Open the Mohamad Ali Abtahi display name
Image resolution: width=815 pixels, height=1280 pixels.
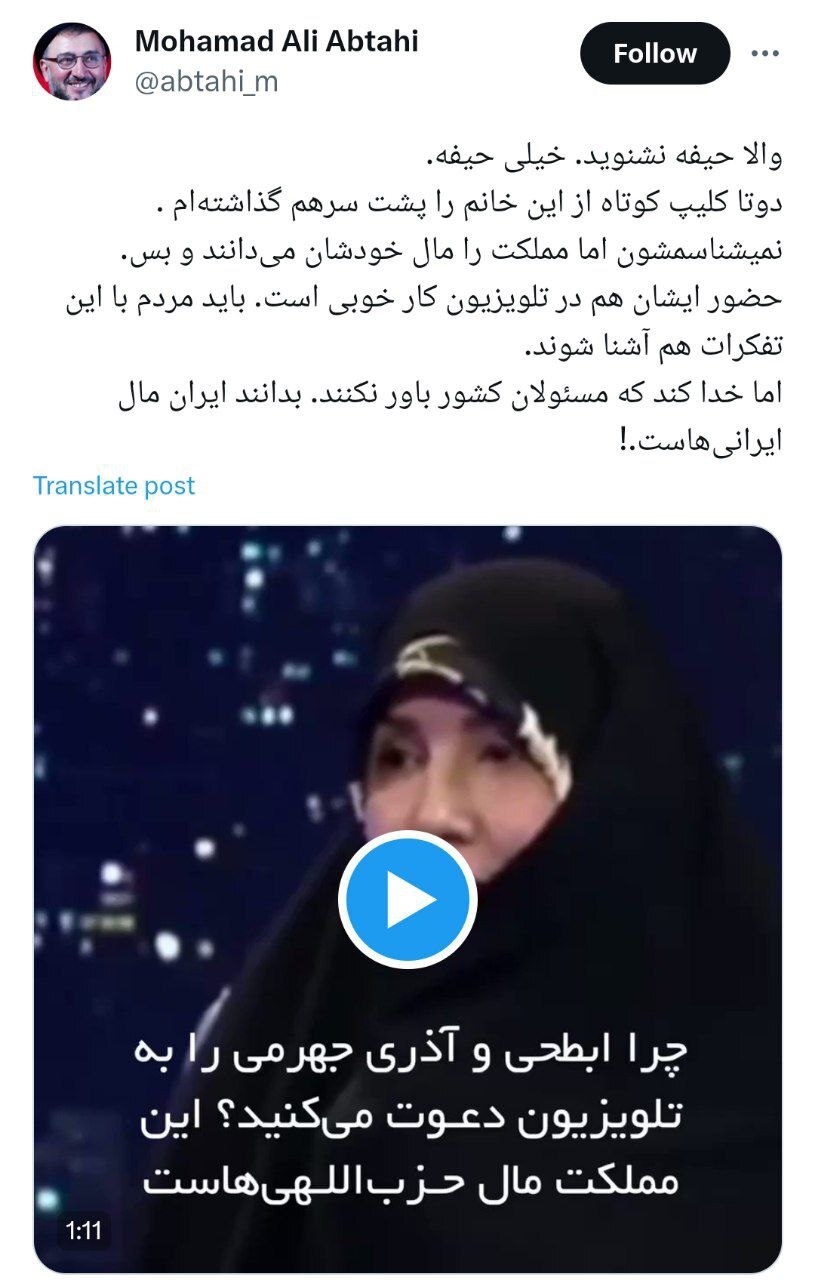[276, 41]
